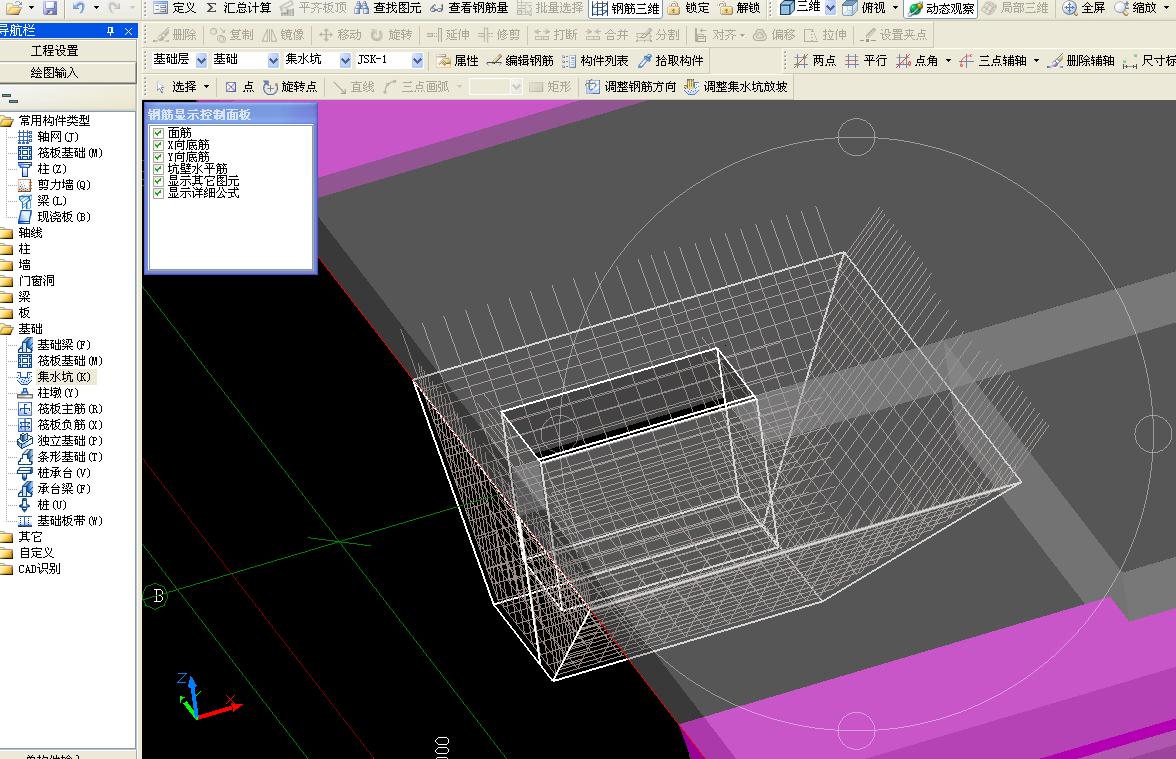Image resolution: width=1176 pixels, height=759 pixels.
Task: Select 集水坑 (K) tree item
Action: click(54, 376)
